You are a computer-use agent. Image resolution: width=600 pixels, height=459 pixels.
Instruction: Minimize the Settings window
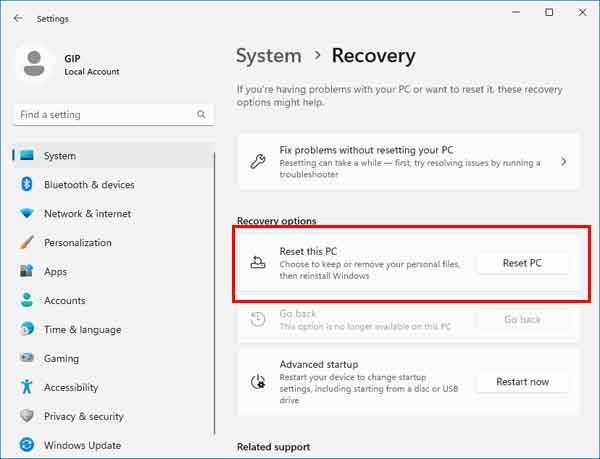click(x=516, y=12)
